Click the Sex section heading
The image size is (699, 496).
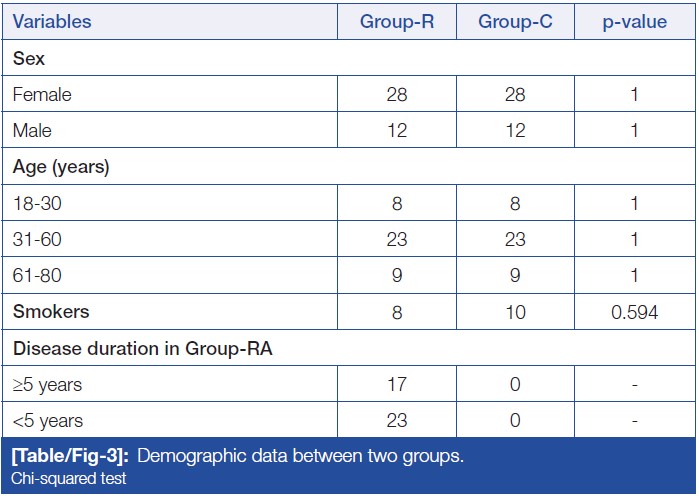point(27,59)
